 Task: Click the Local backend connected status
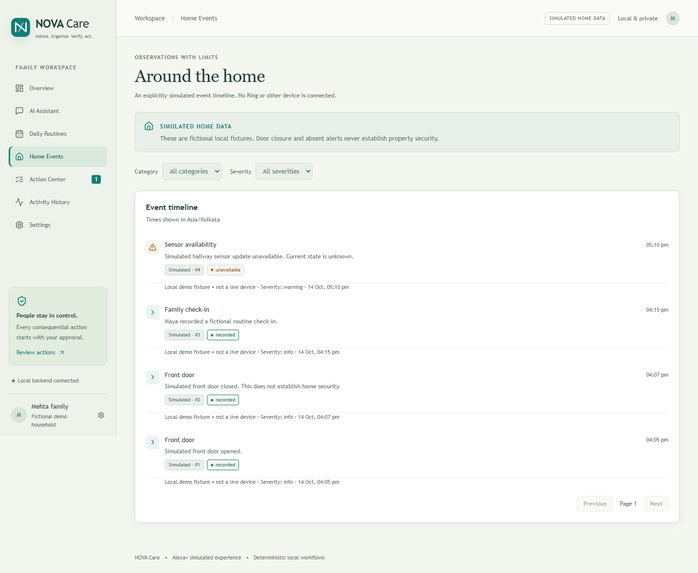click(45, 381)
